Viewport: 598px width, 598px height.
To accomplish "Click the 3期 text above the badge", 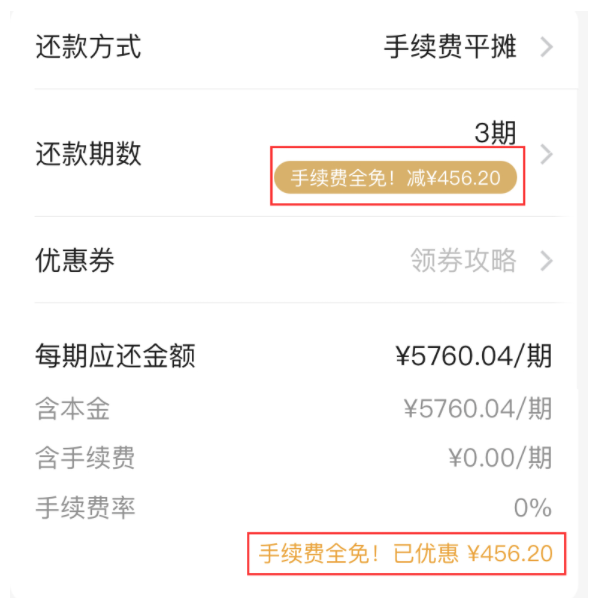I will 495,133.
